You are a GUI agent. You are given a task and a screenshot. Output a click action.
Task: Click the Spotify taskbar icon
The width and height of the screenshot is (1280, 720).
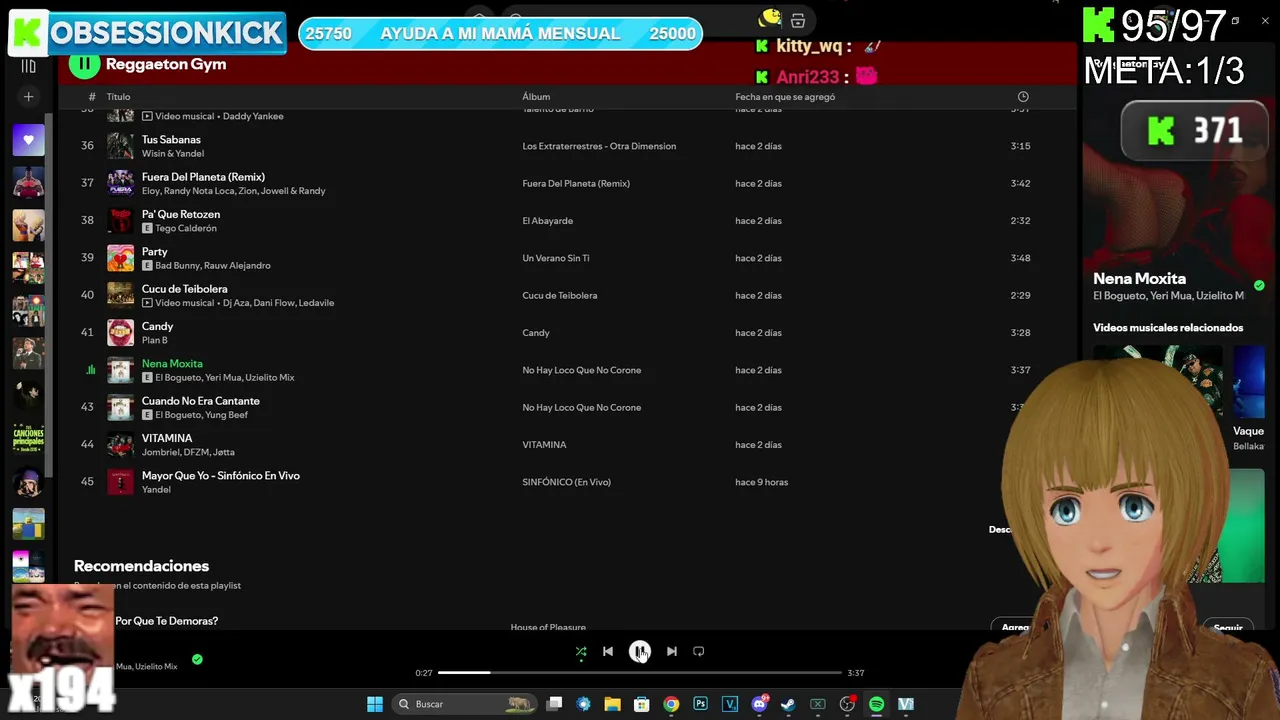point(876,704)
